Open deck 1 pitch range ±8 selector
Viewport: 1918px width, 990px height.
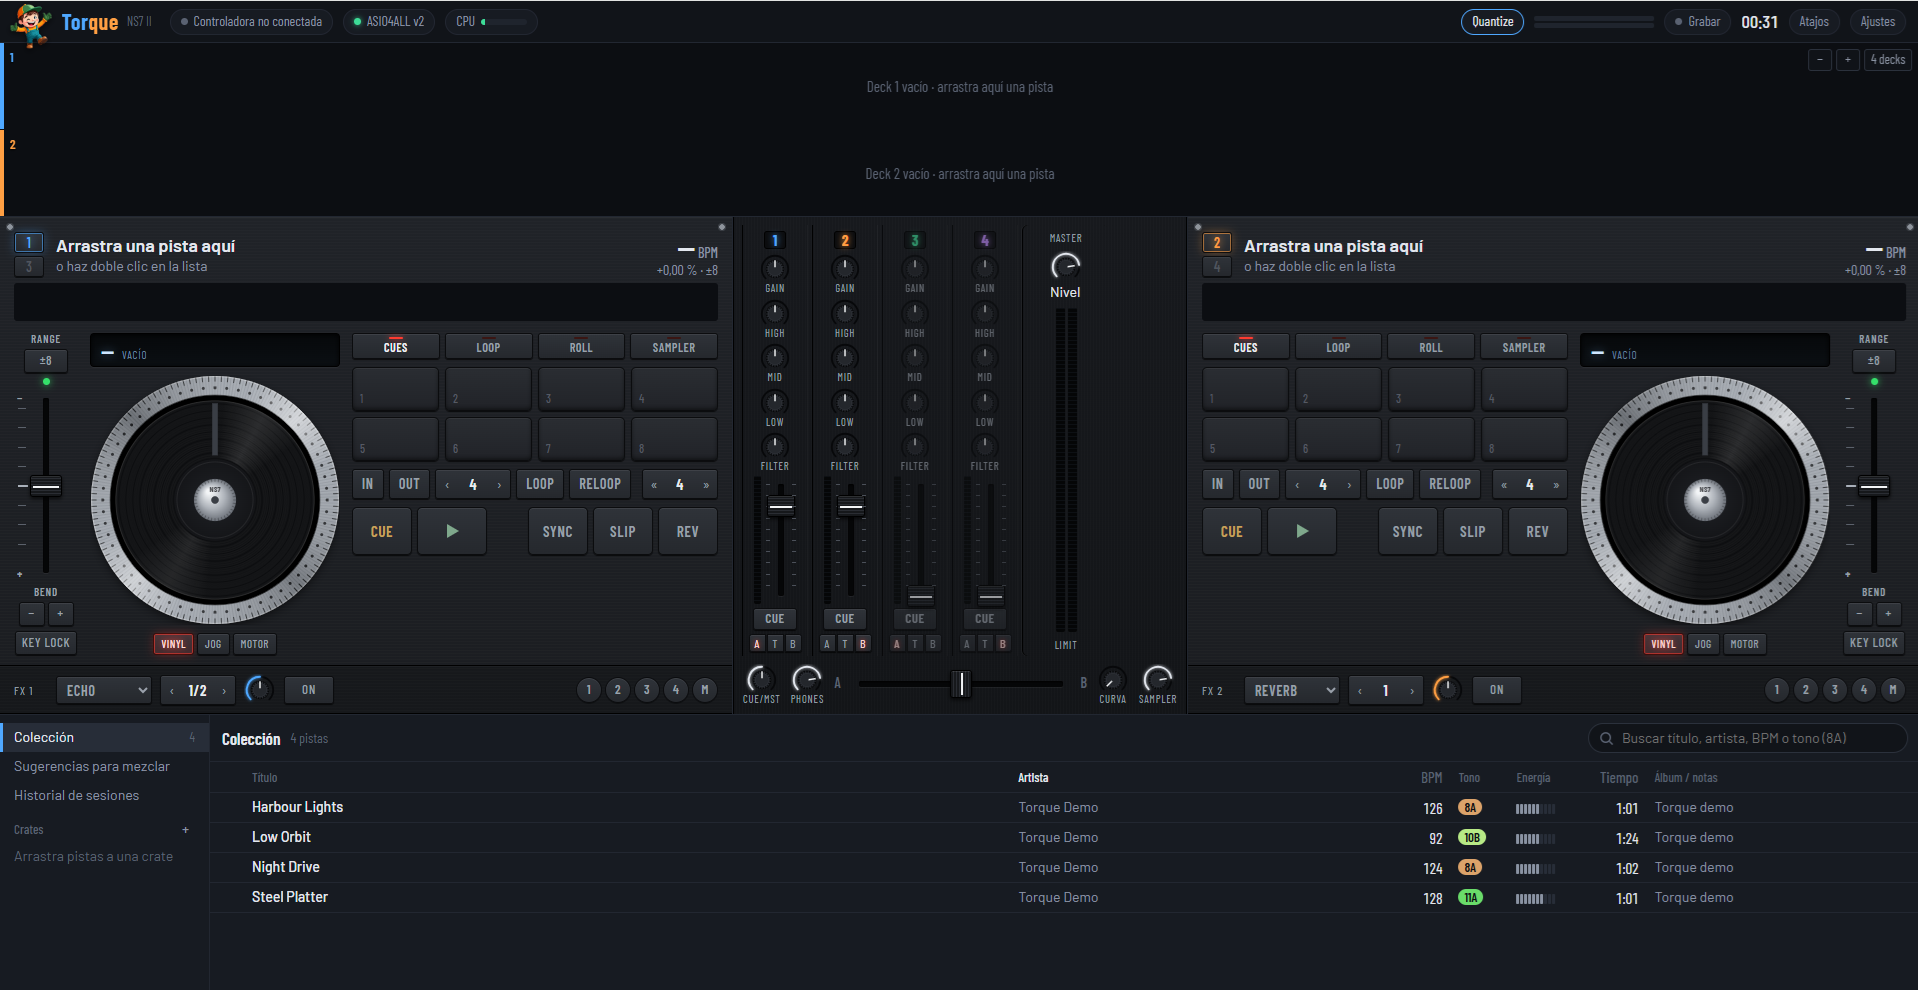46,360
